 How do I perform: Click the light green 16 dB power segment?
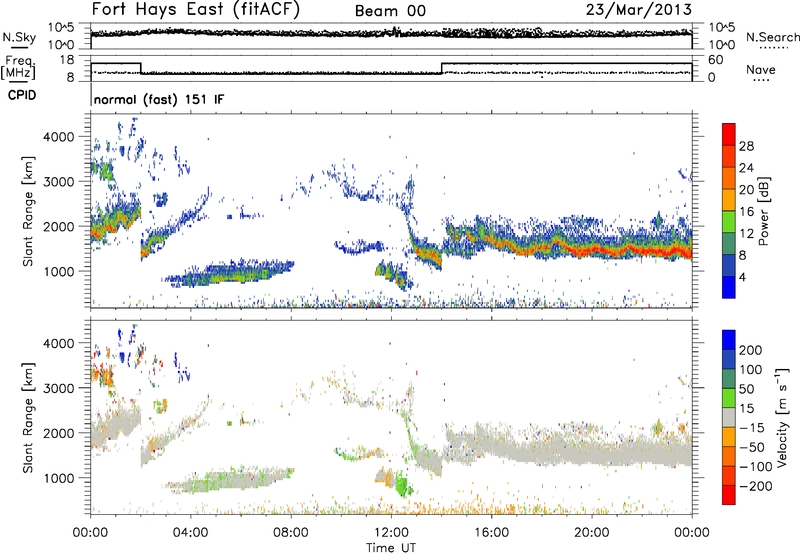[x=729, y=221]
